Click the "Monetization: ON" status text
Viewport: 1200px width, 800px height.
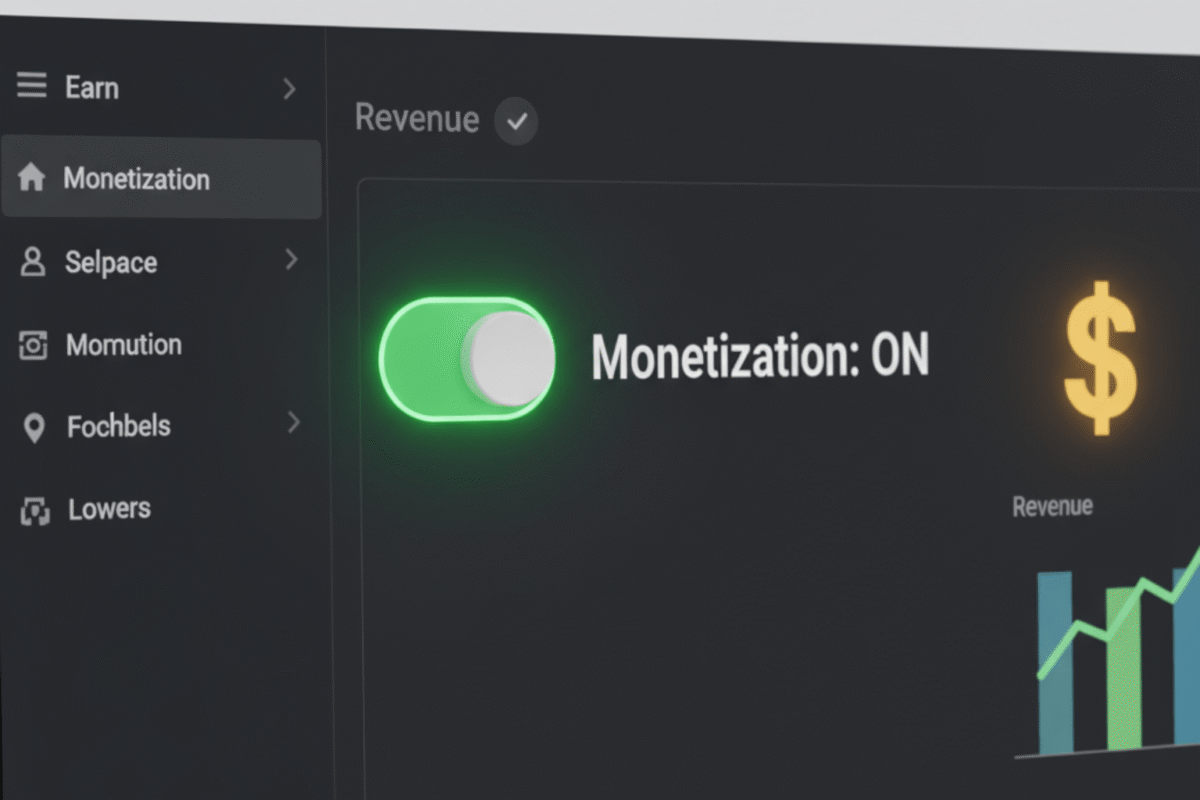760,357
